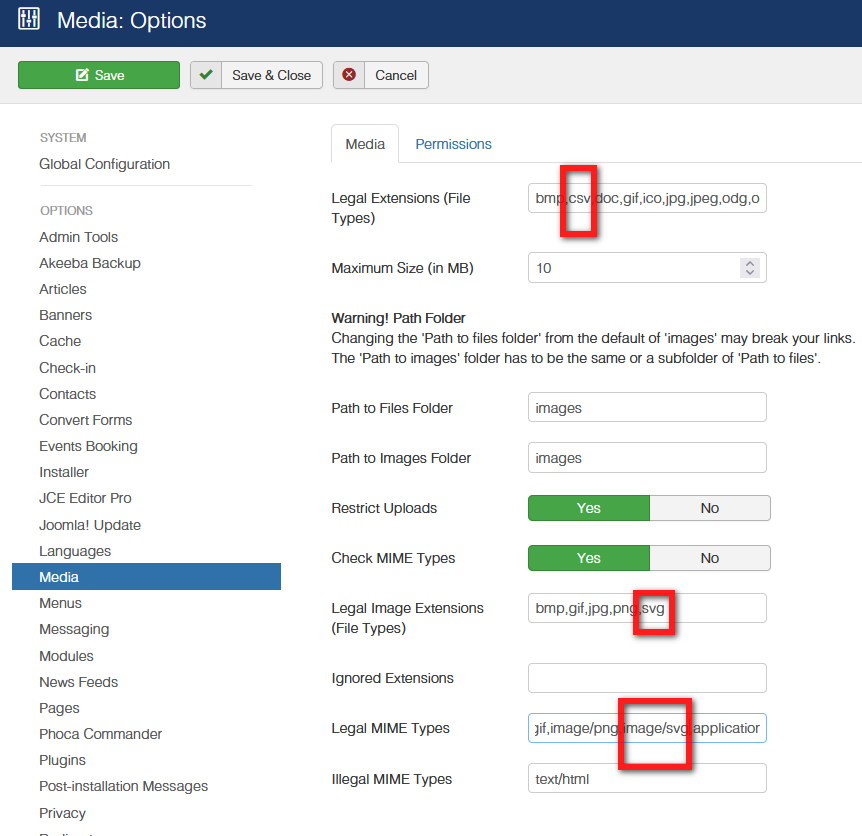
Task: Open Global Configuration in sidebar
Action: [104, 164]
